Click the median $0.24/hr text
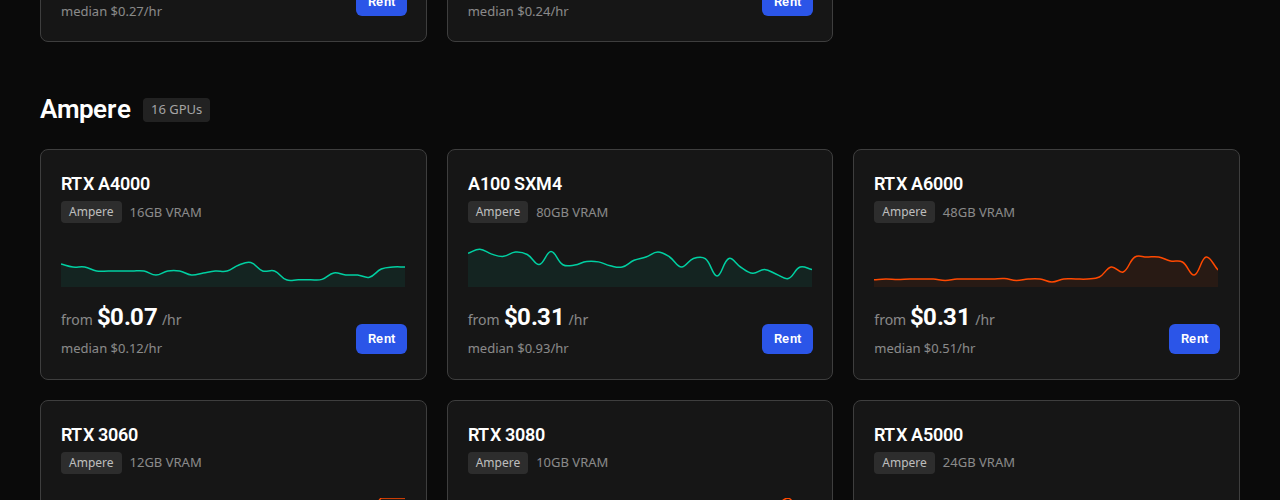This screenshot has width=1280, height=500. (518, 12)
